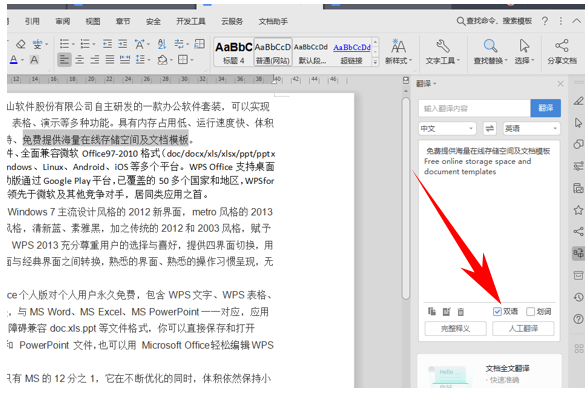Apply the 默认段... default paragraph style
This screenshot has height=394, width=585.
coord(312,52)
